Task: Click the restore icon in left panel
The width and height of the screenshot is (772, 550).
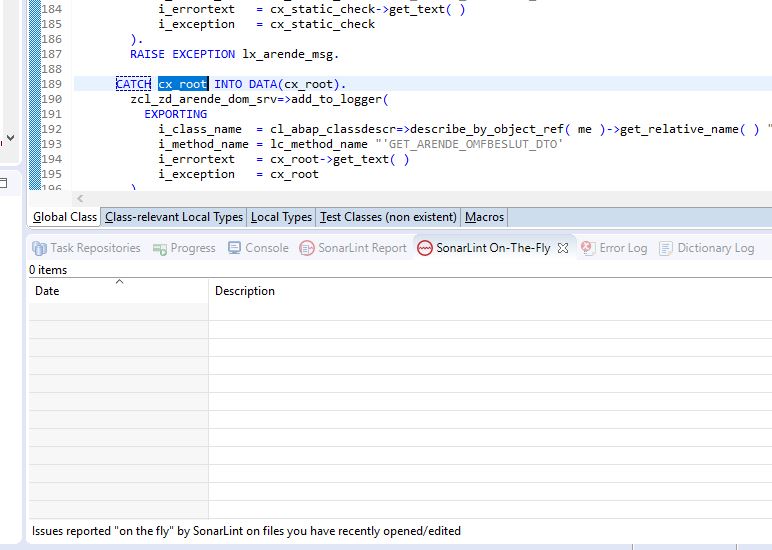Action: [4, 183]
